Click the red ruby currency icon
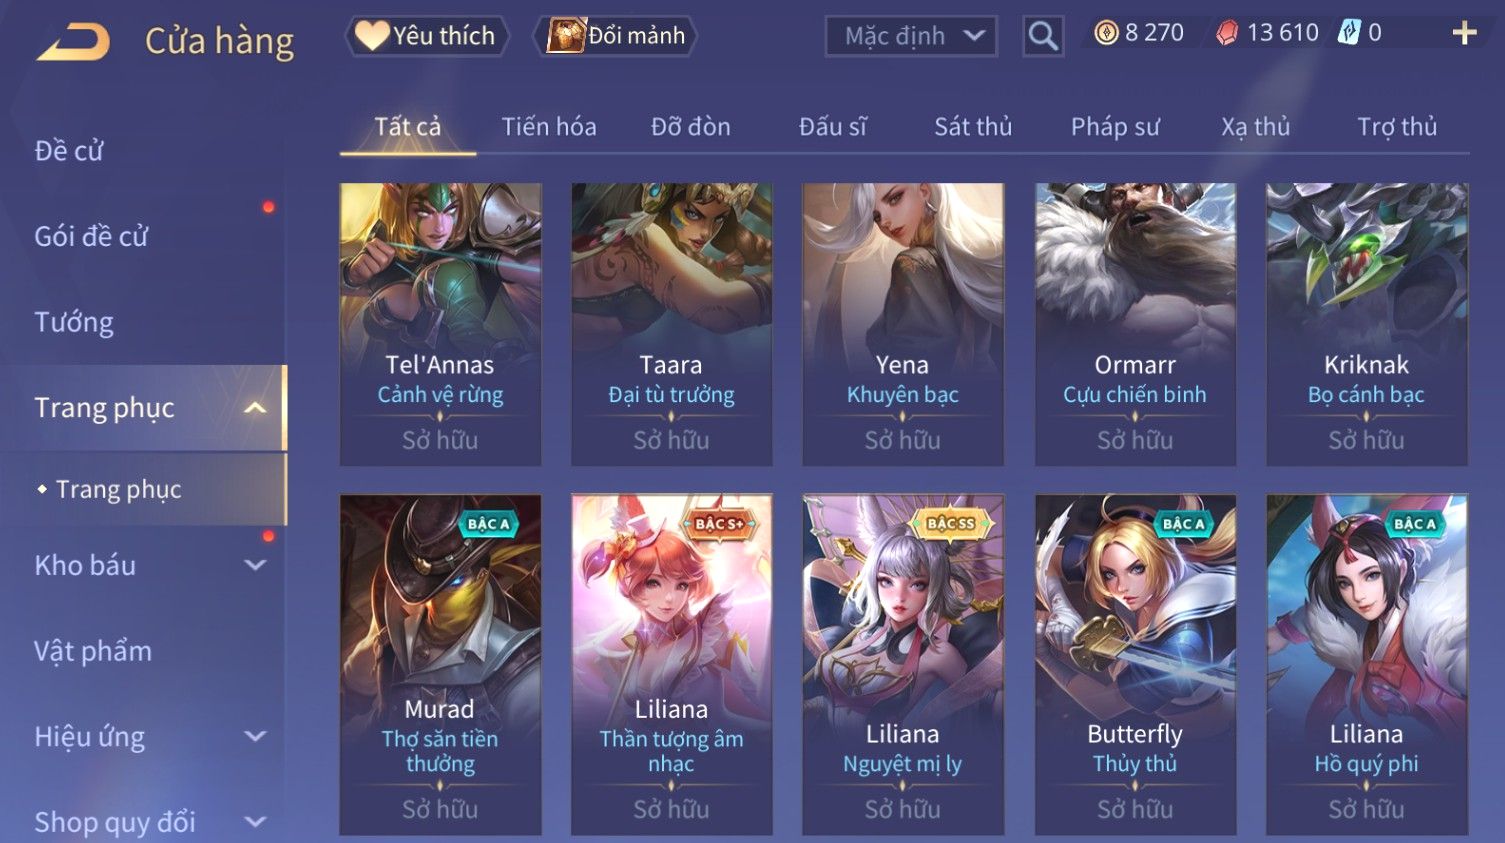 click(x=1227, y=33)
